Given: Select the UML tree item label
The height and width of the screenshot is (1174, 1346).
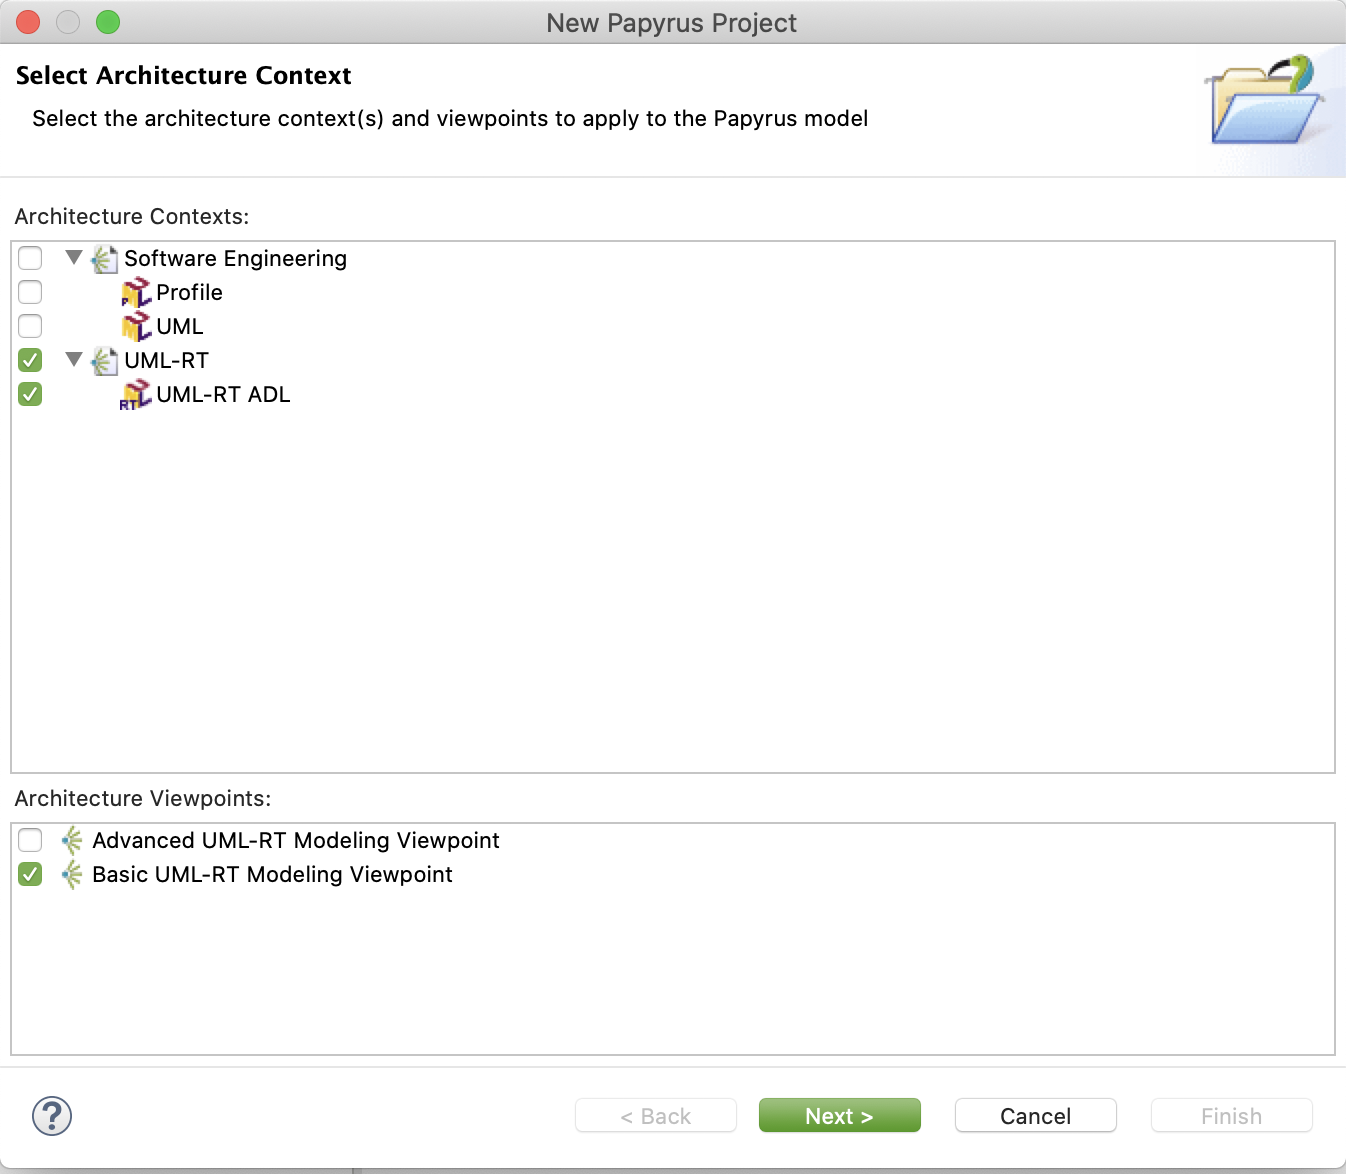Looking at the screenshot, I should click(x=180, y=327).
